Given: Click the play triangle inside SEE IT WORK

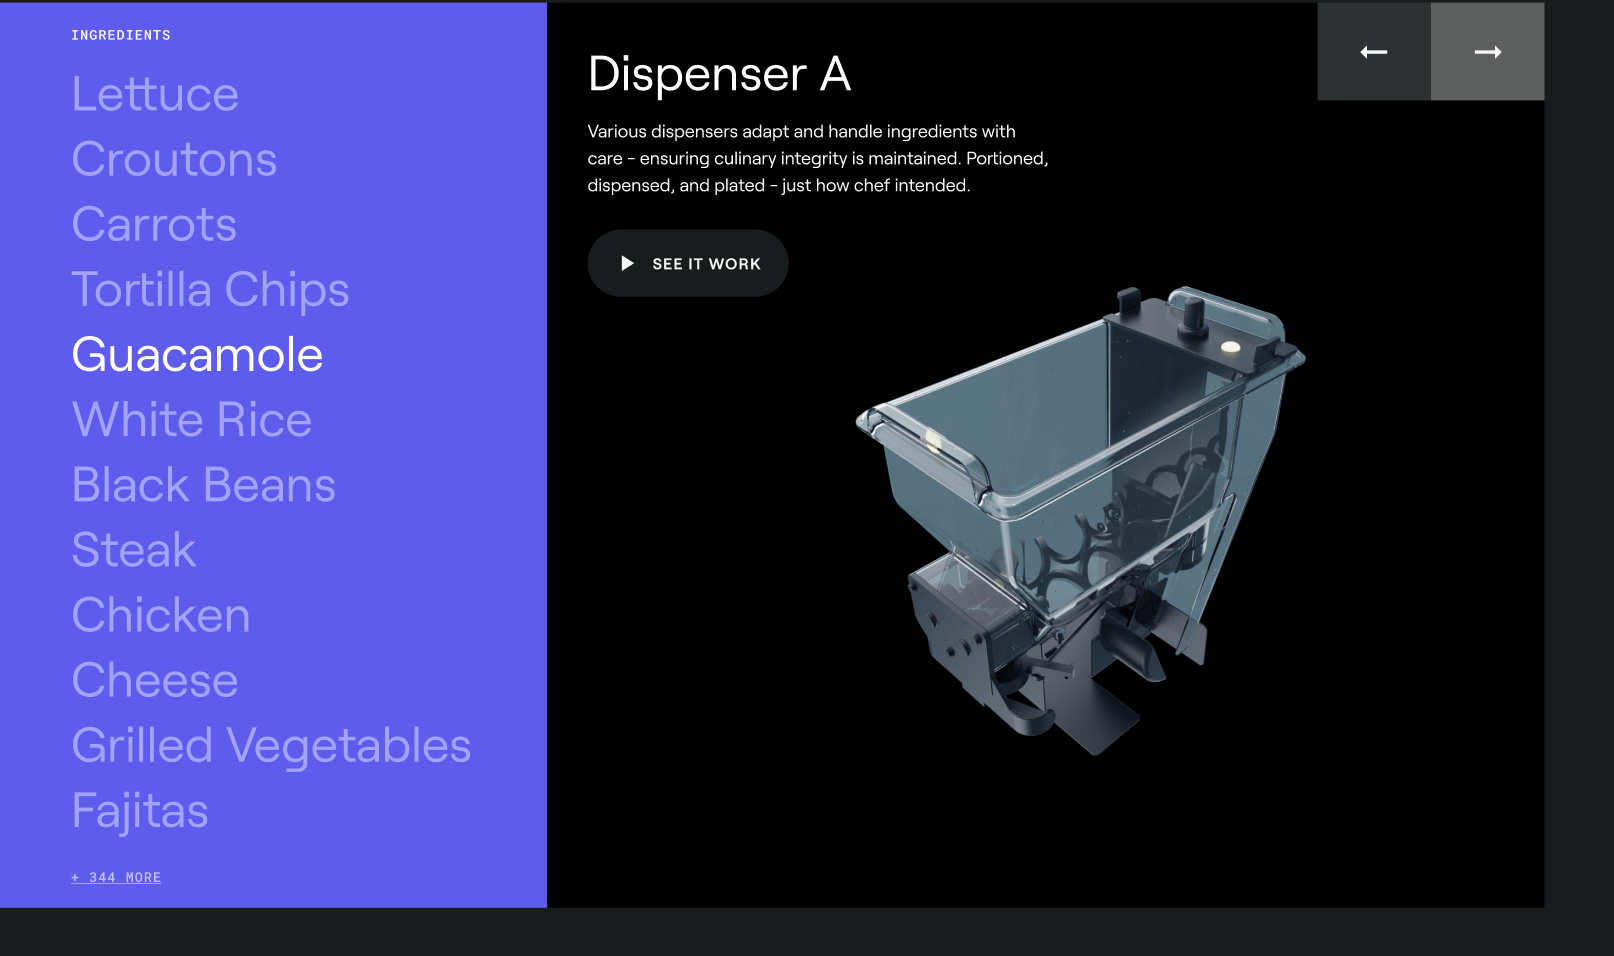Looking at the screenshot, I should (627, 263).
